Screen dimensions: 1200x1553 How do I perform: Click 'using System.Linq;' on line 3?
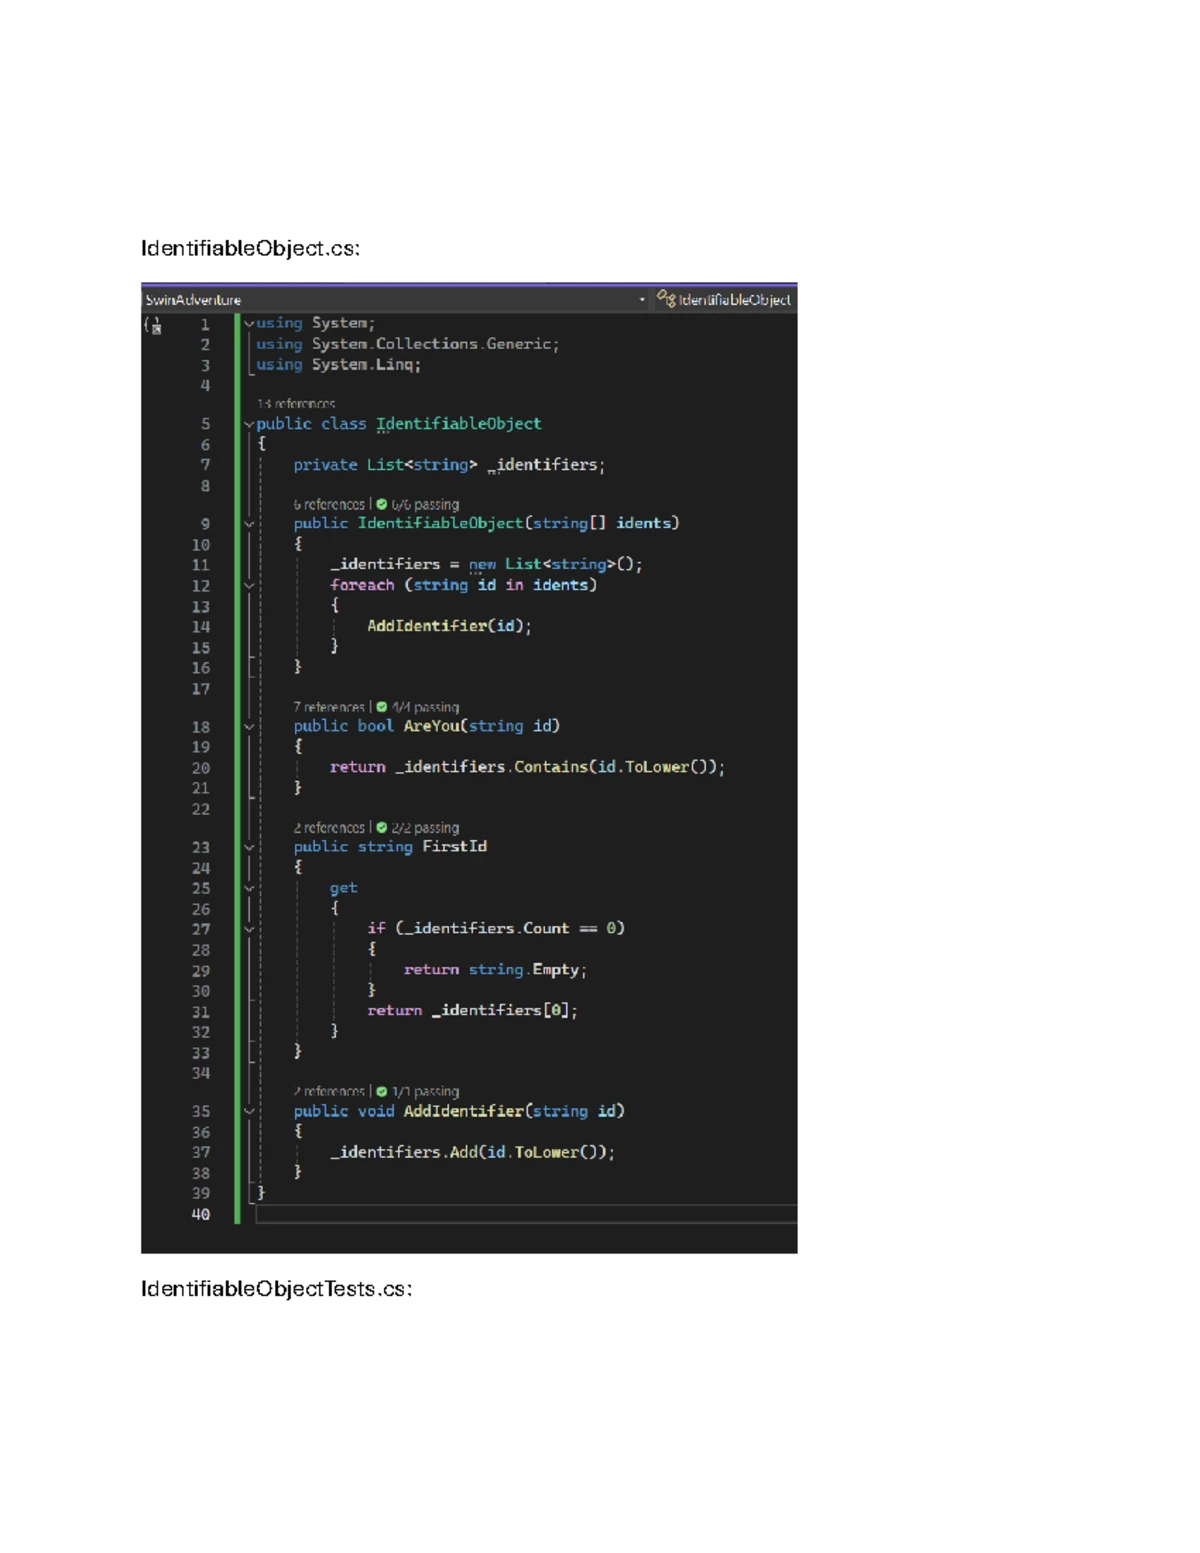pyautogui.click(x=338, y=365)
